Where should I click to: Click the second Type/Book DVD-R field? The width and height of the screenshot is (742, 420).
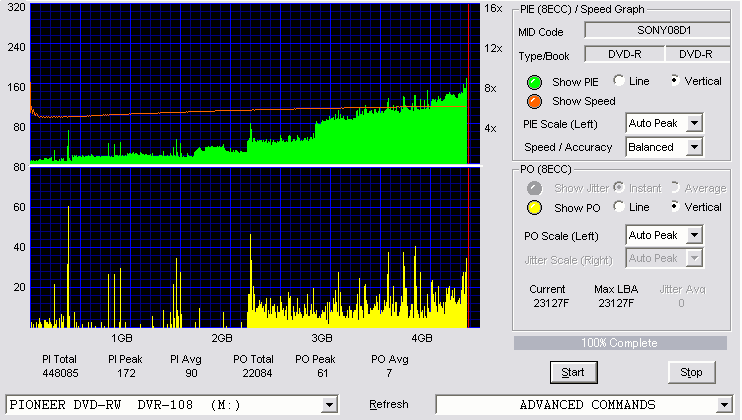pos(697,54)
